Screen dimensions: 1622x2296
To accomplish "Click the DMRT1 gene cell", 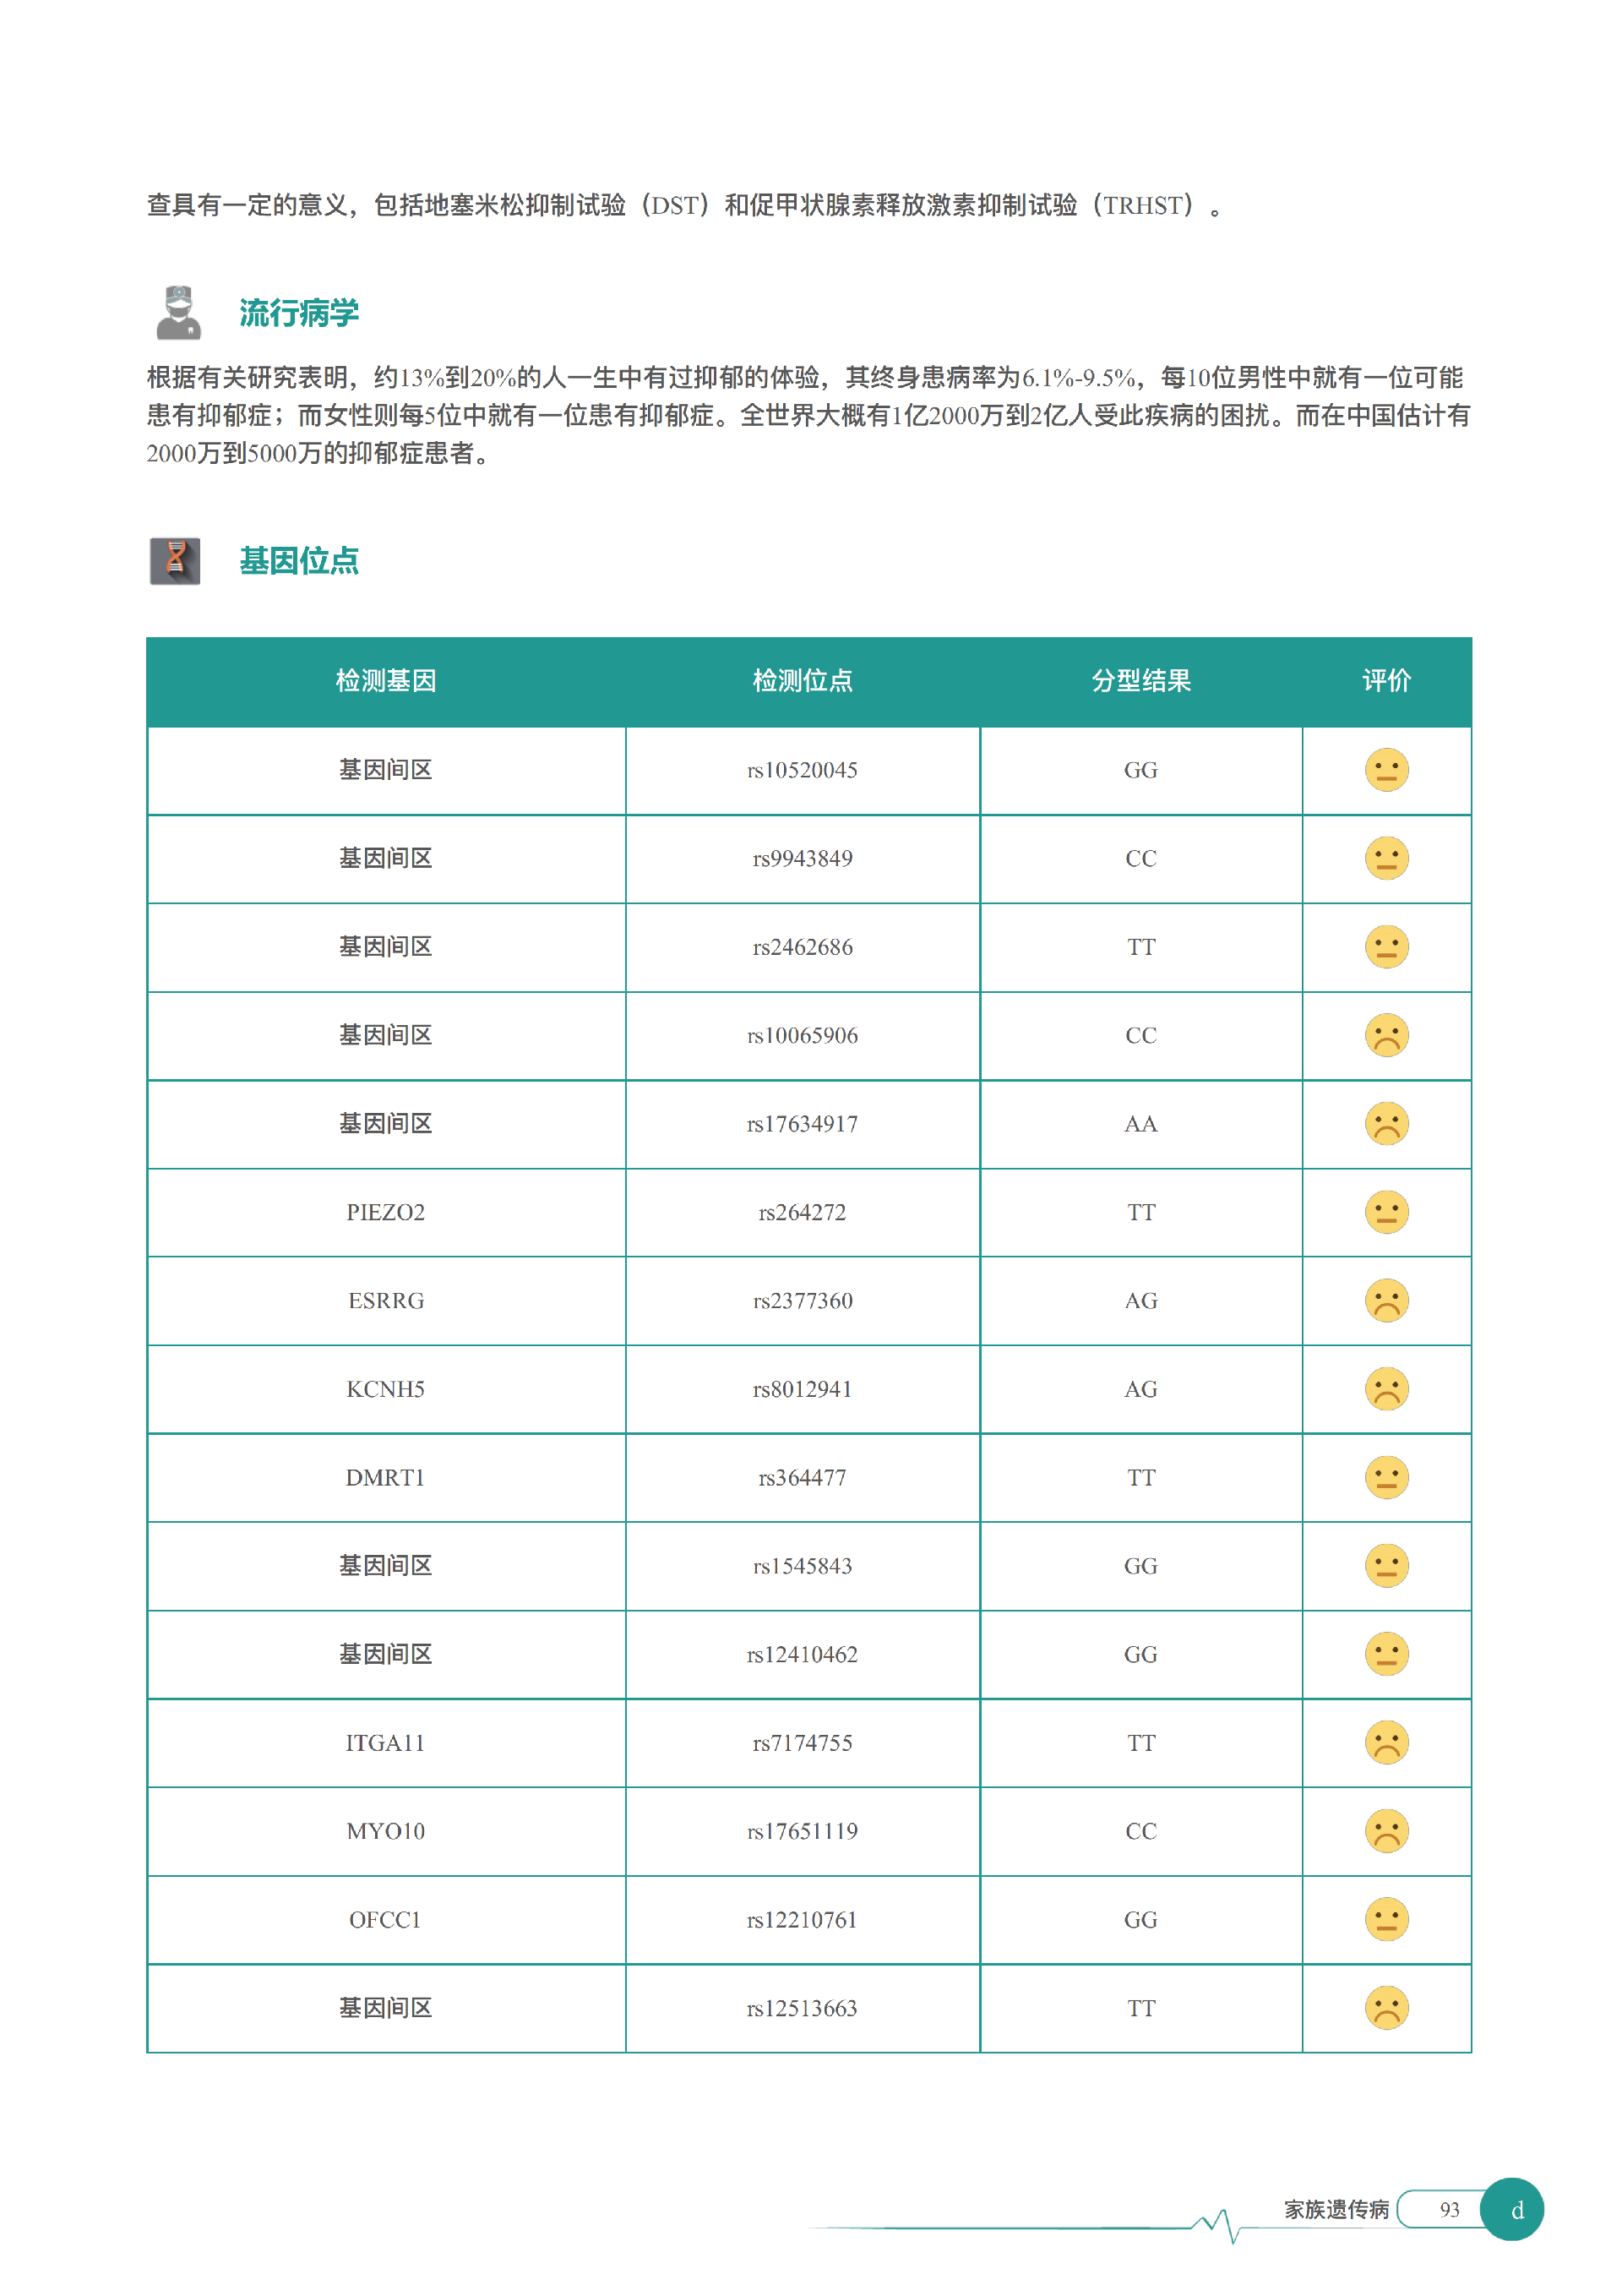I will pyautogui.click(x=386, y=1477).
